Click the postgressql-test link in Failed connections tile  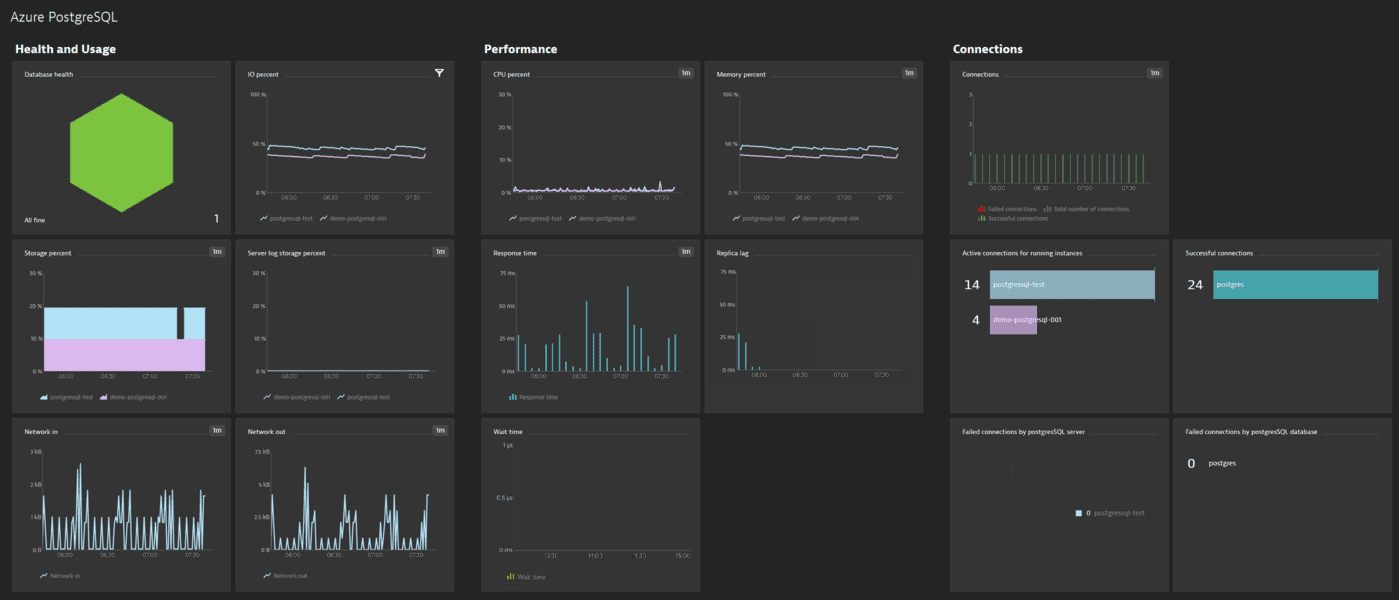(1120, 512)
